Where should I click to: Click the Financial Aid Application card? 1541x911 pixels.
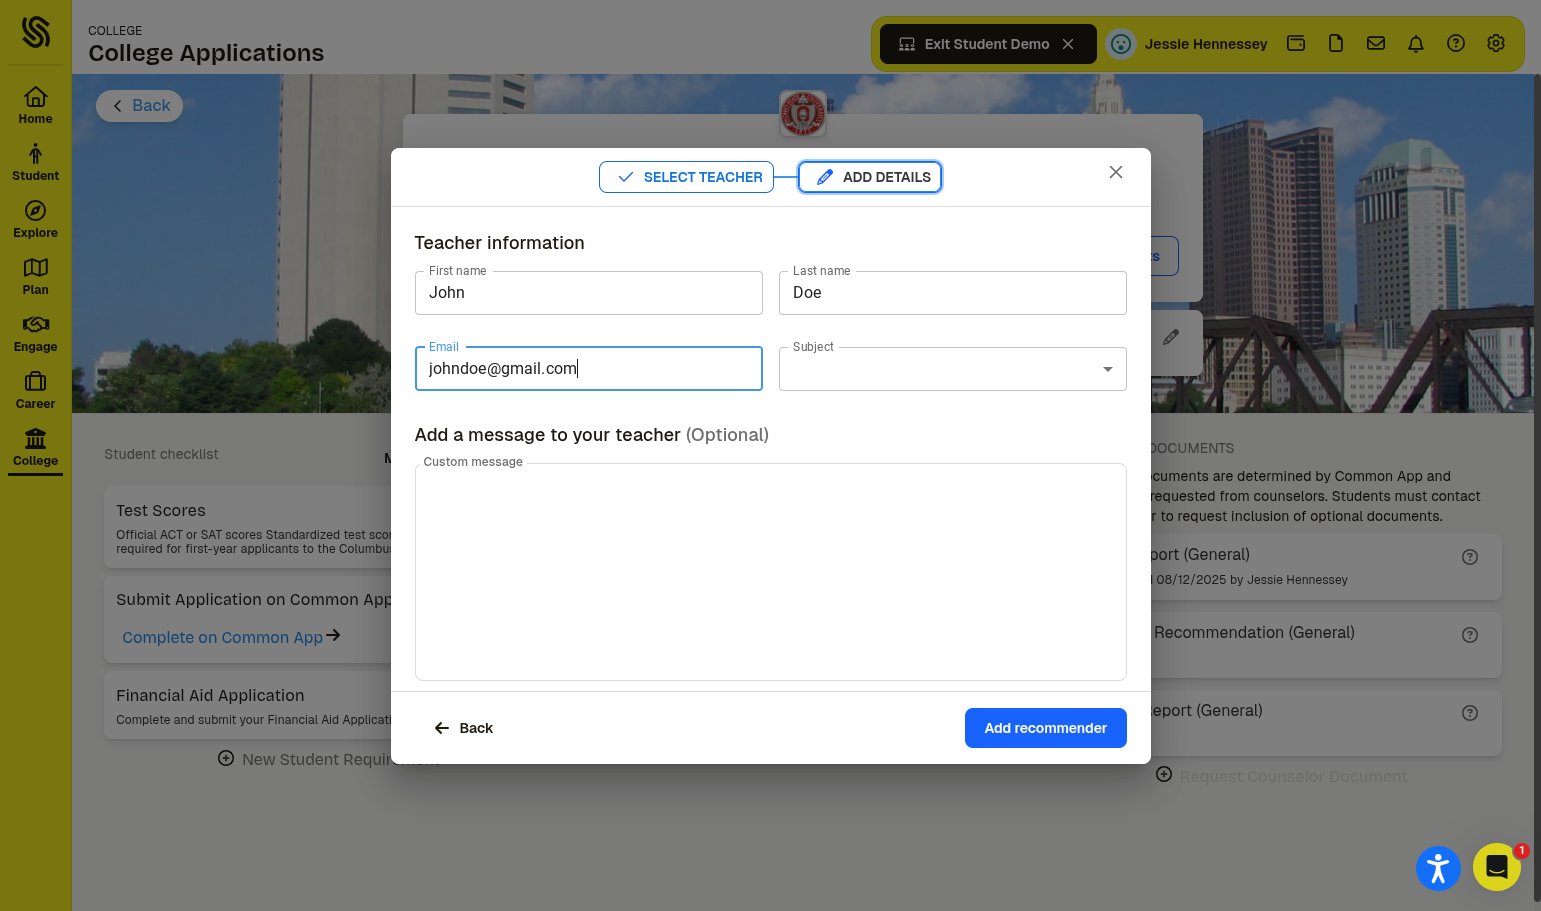[248, 705]
